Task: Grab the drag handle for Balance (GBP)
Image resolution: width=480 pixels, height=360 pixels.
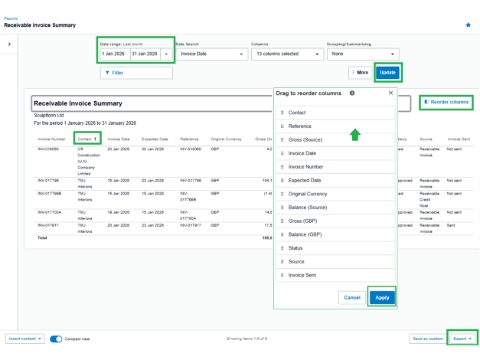Action: click(282, 235)
